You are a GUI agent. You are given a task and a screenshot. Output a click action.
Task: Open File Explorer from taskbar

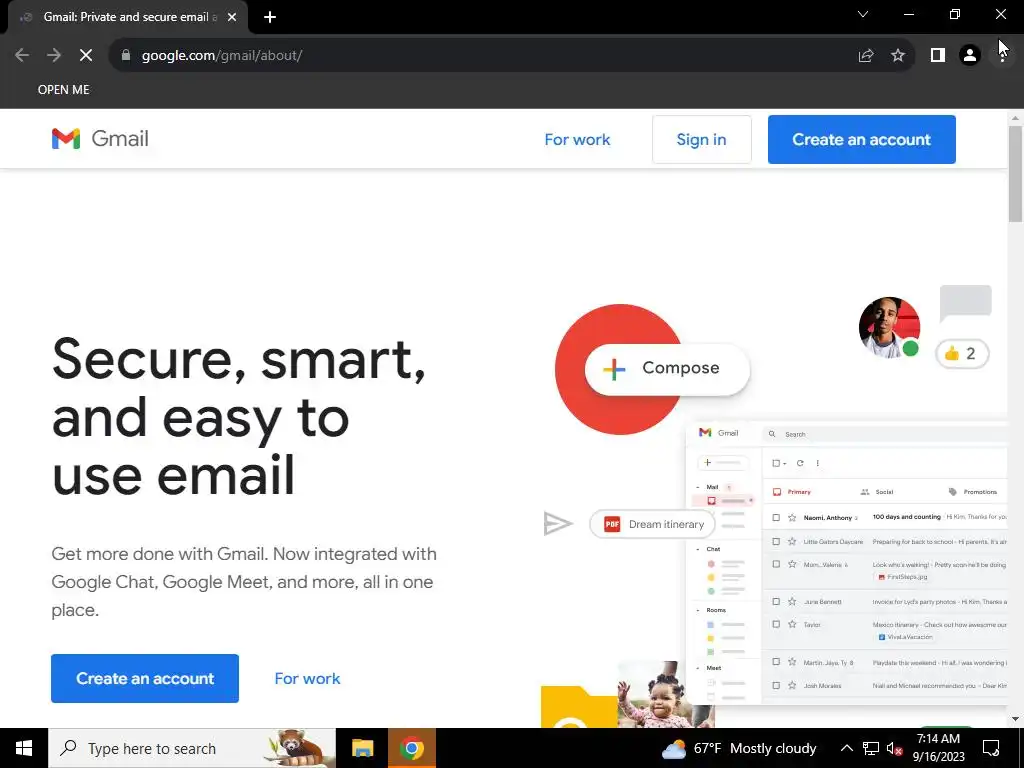pyautogui.click(x=362, y=748)
